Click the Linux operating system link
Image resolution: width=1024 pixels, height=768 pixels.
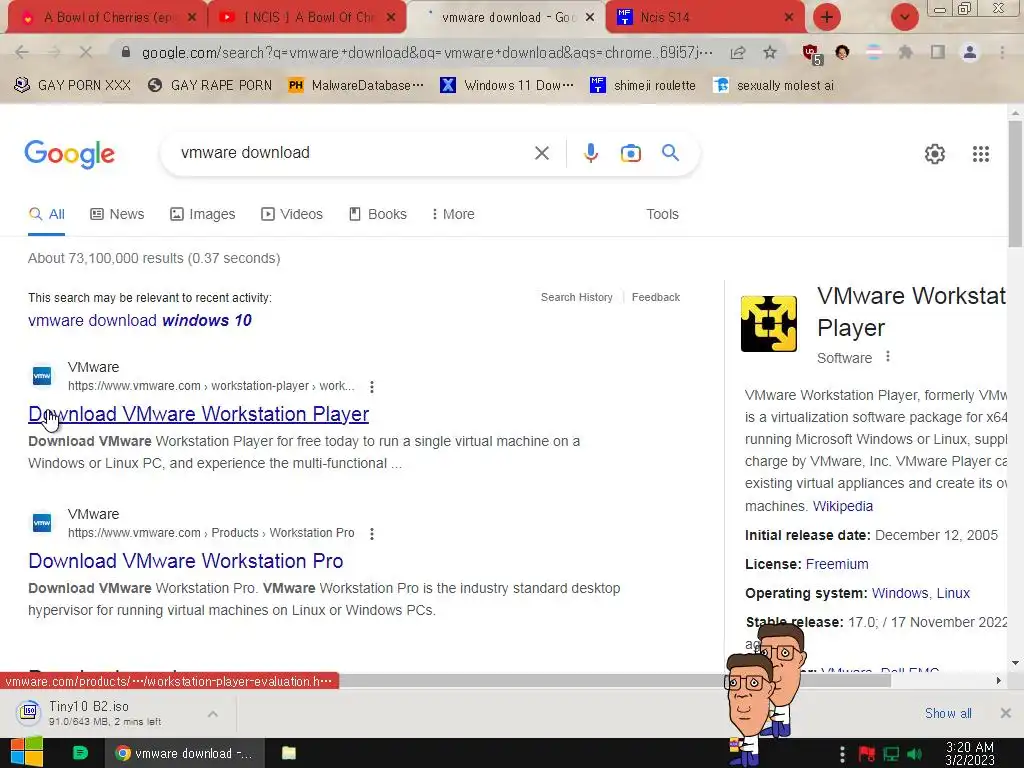point(953,594)
